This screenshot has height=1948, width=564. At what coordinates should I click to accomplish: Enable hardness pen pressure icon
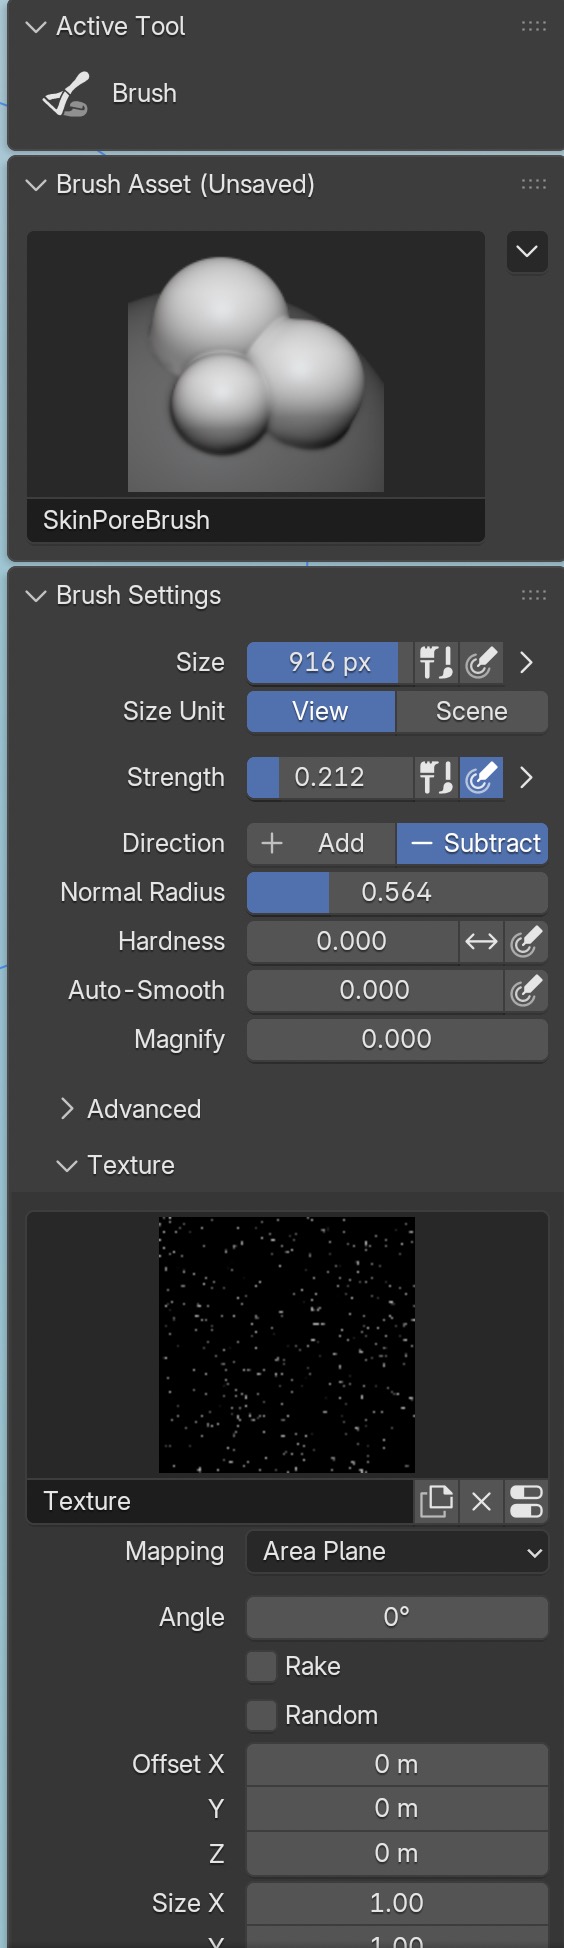526,941
